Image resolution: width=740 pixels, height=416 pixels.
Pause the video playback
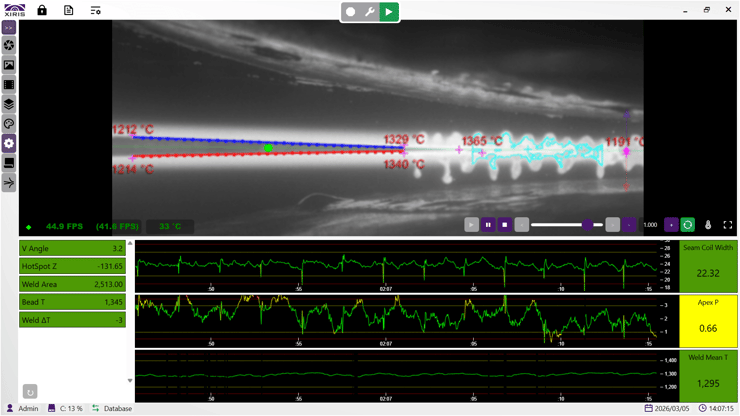tap(488, 225)
